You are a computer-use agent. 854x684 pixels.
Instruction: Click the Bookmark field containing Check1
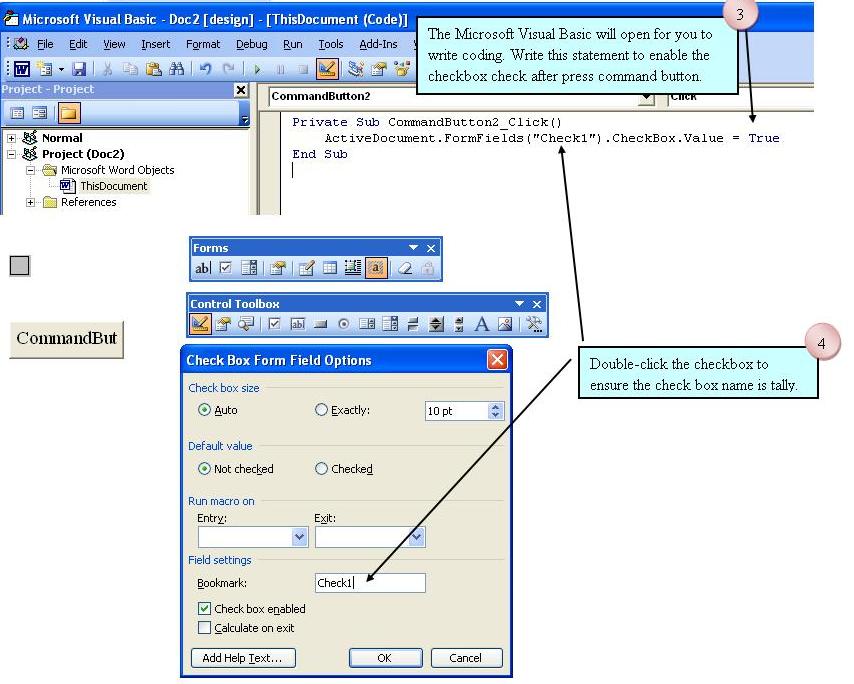point(370,582)
